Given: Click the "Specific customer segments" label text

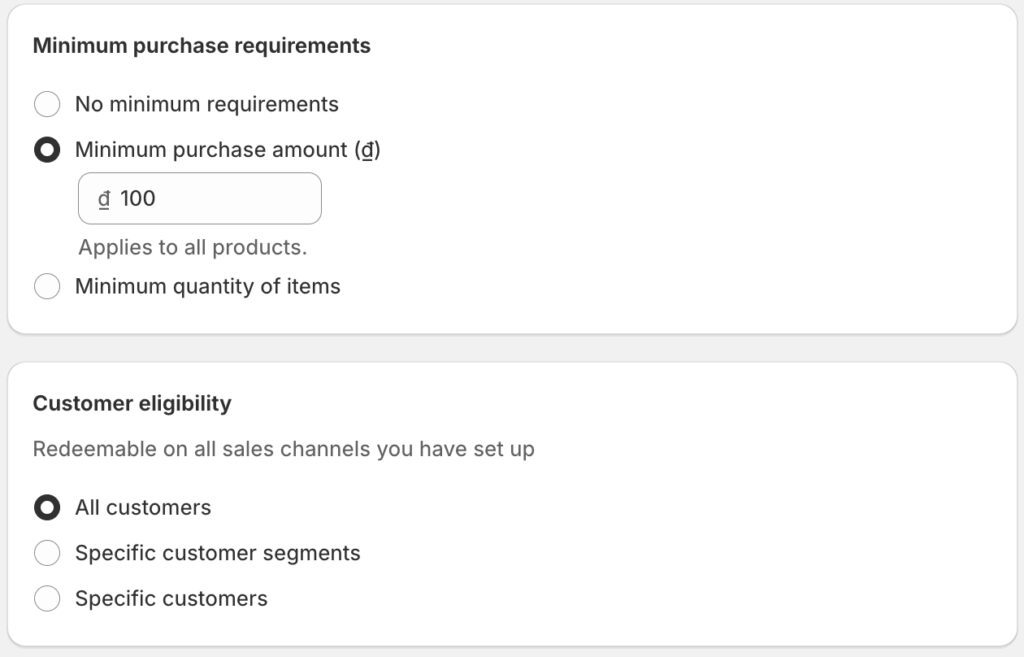Looking at the screenshot, I should (x=217, y=553).
